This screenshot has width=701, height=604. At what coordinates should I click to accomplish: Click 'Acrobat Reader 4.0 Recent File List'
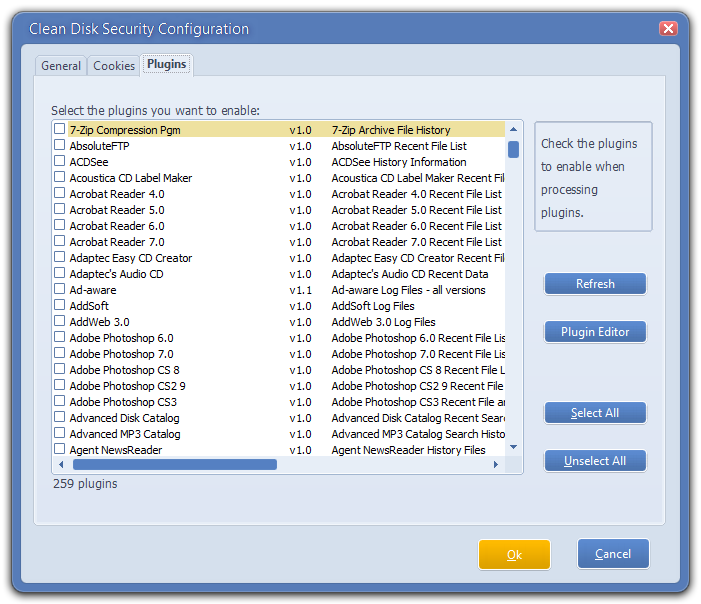click(417, 194)
